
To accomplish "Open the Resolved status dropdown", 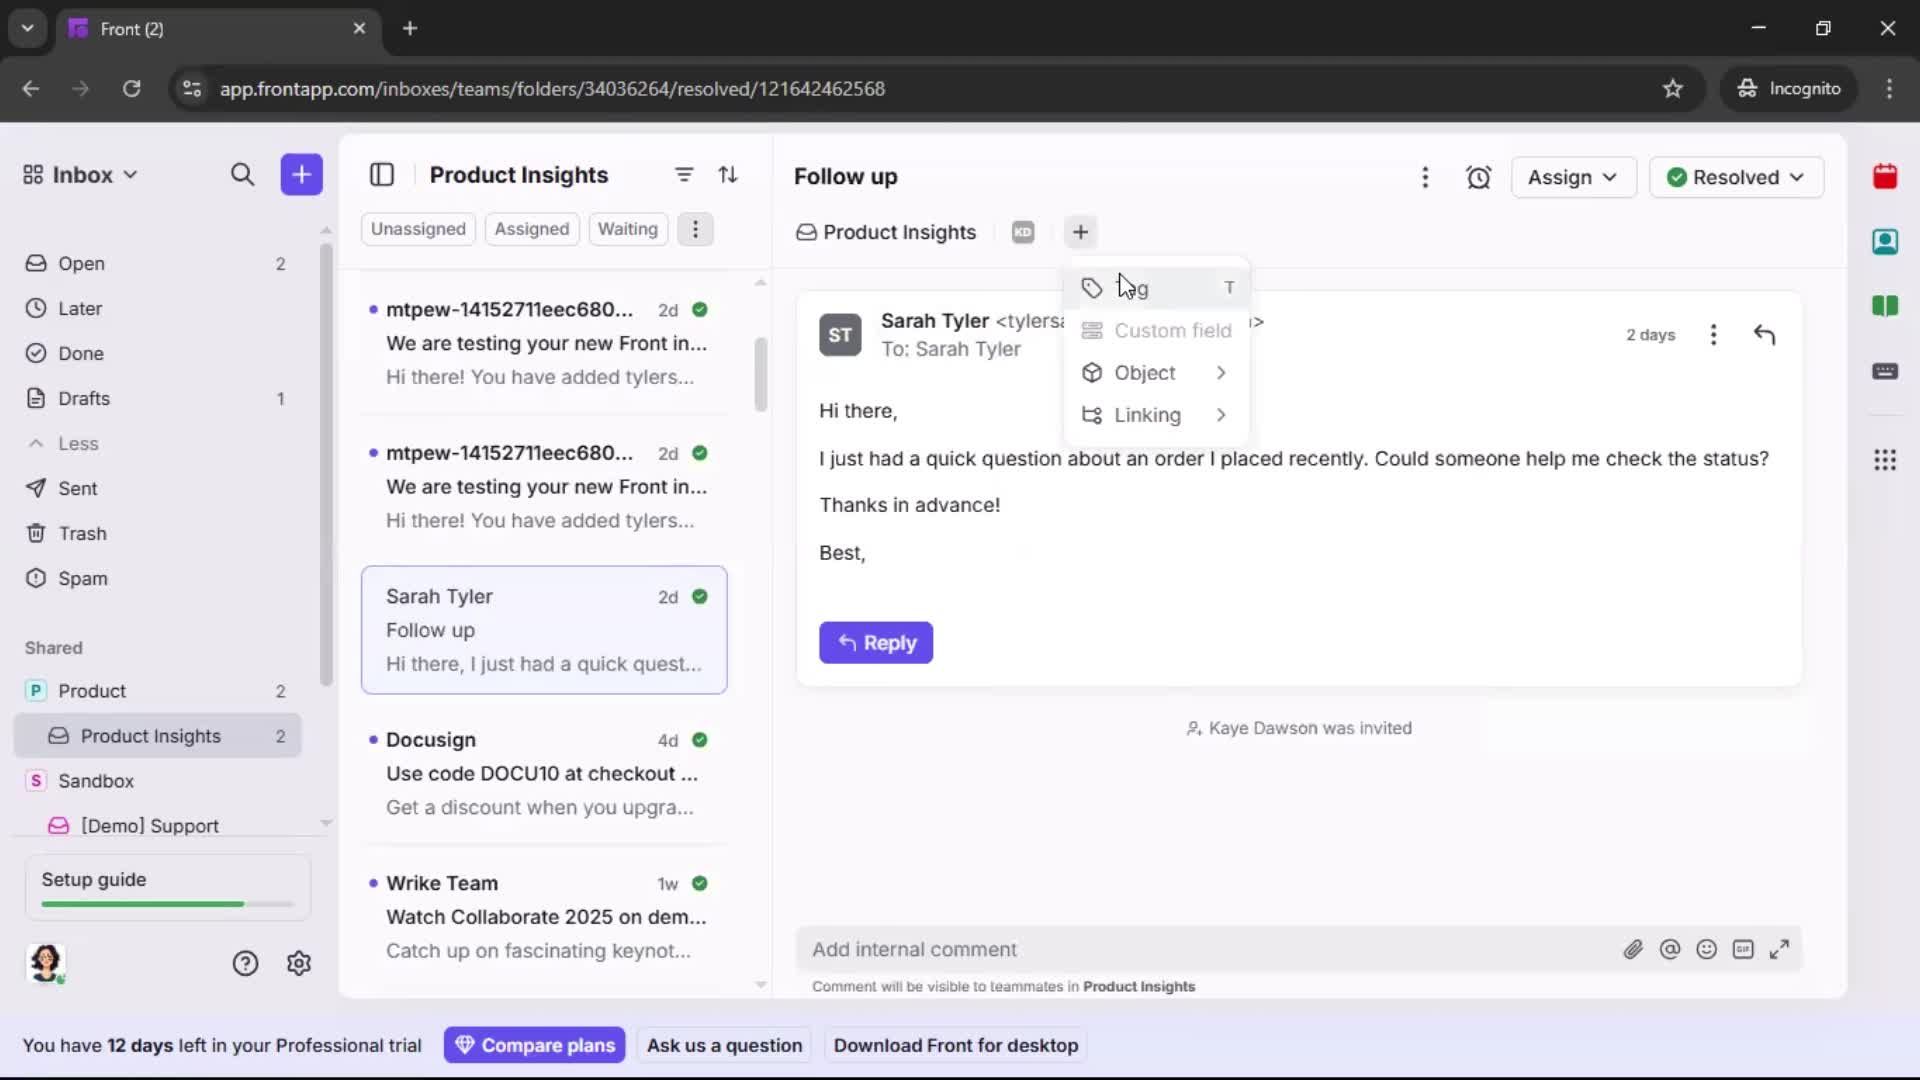I will tap(1736, 177).
